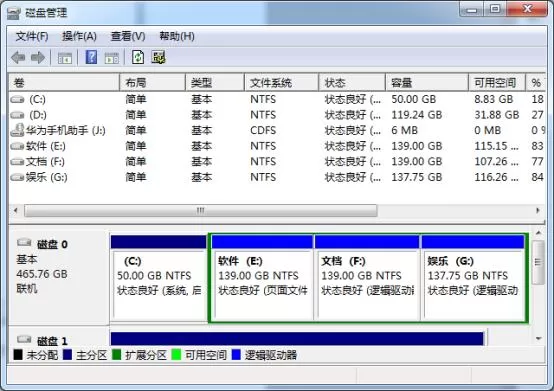Click the Back arrow toolbar icon
554x391 pixels.
18,57
